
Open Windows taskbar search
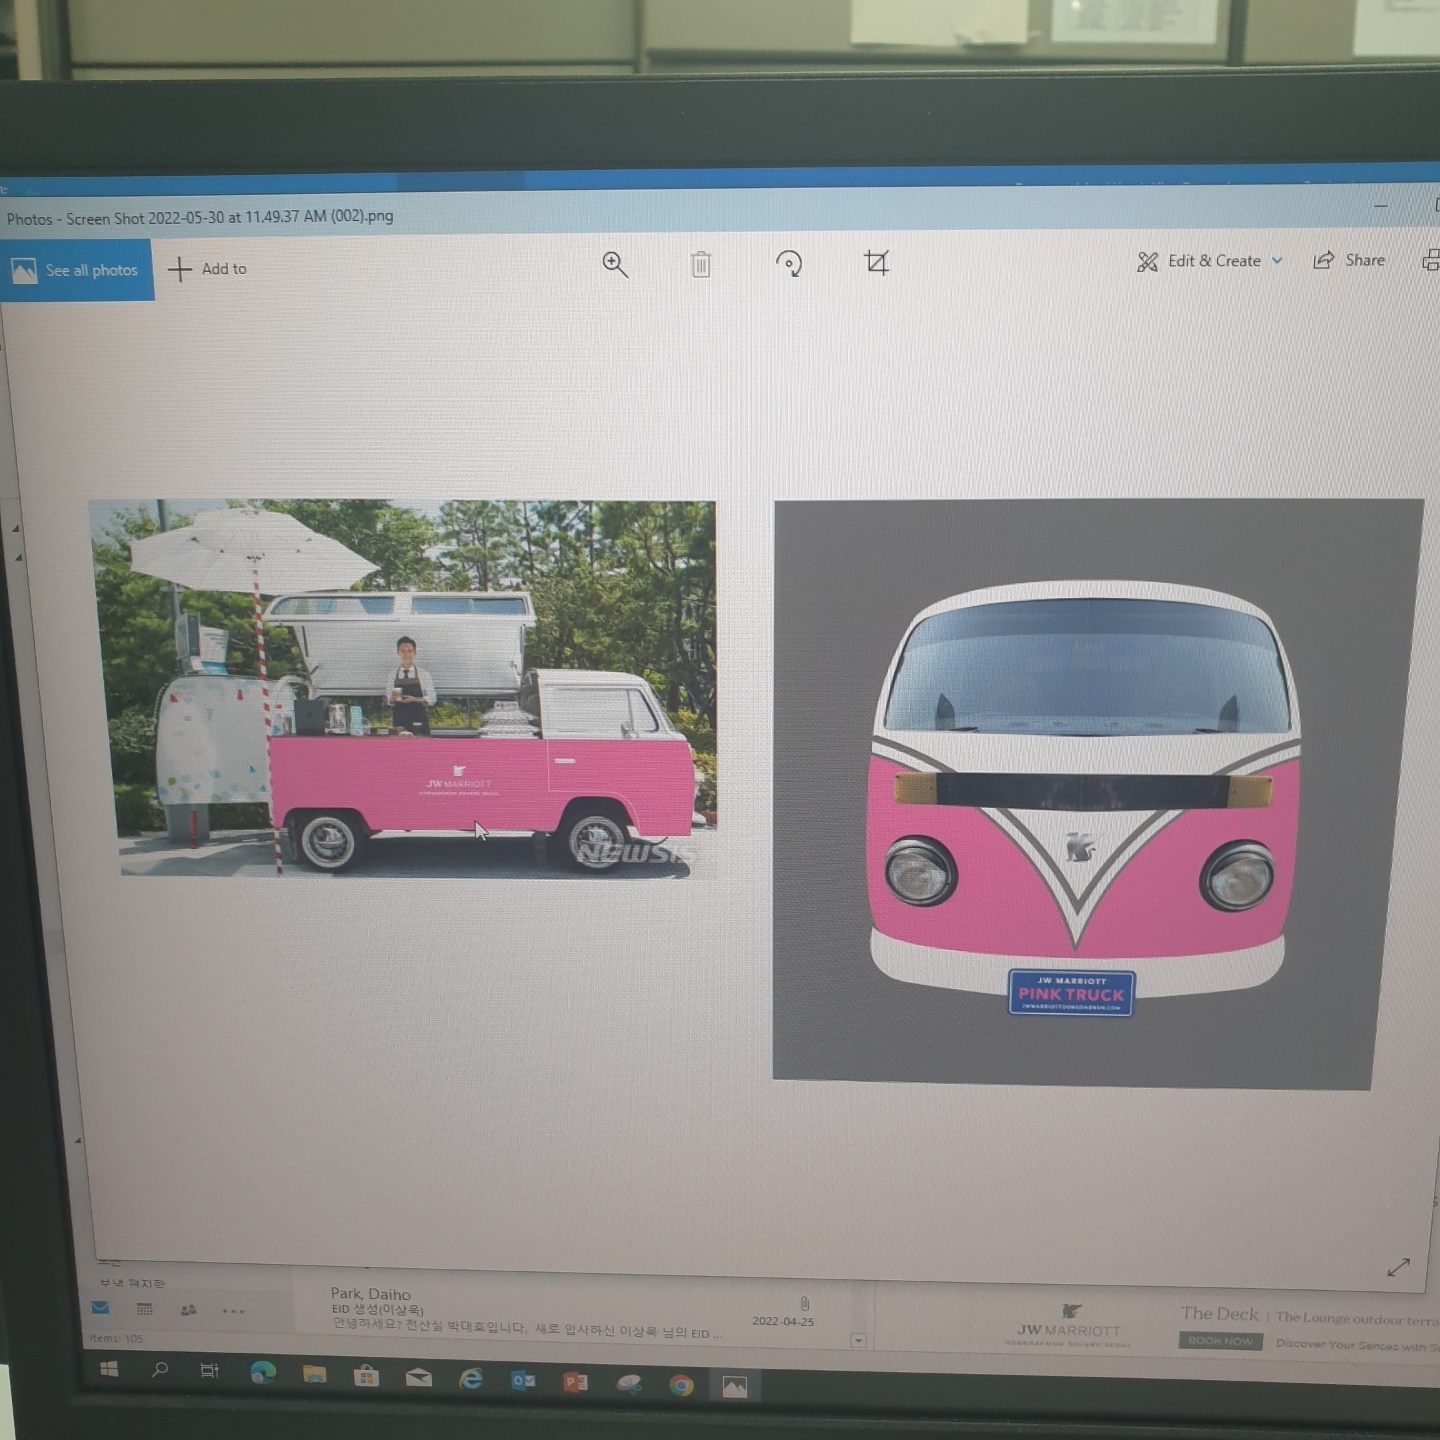pyautogui.click(x=159, y=1370)
